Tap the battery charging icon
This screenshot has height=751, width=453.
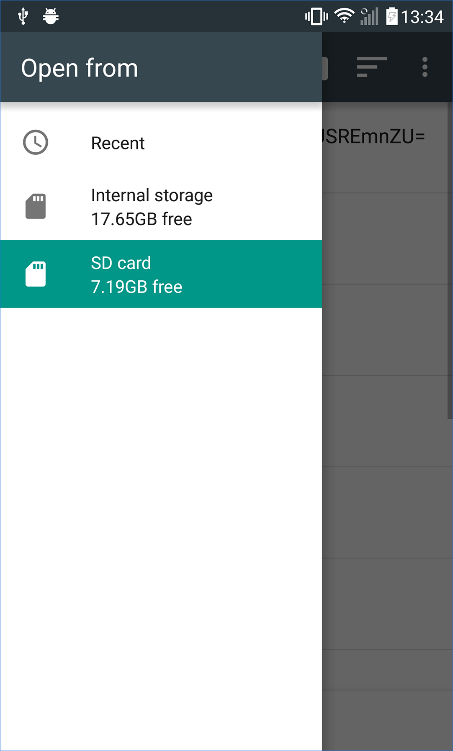[x=392, y=16]
